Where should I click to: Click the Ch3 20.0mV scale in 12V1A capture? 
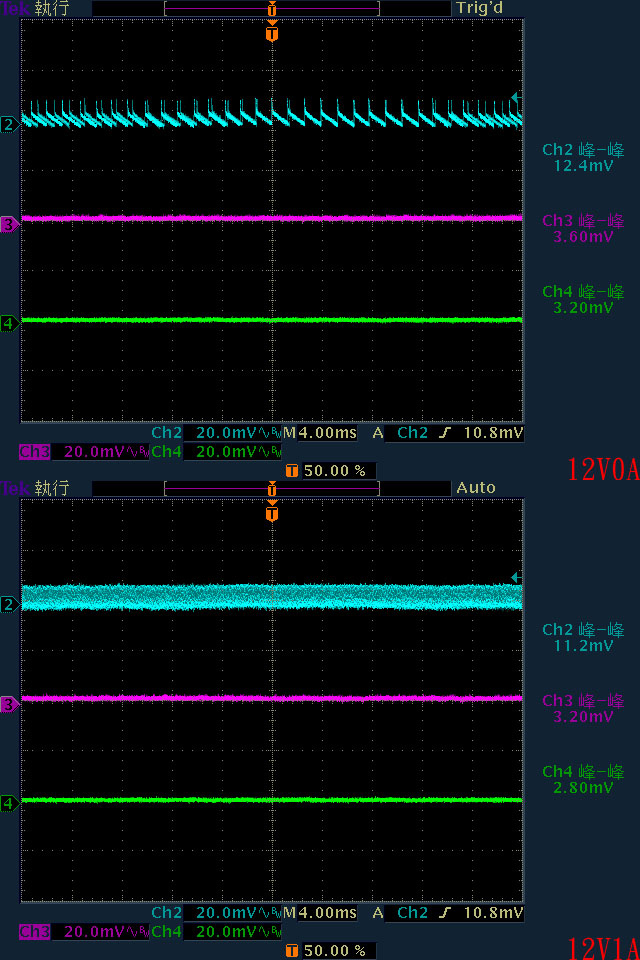84,932
